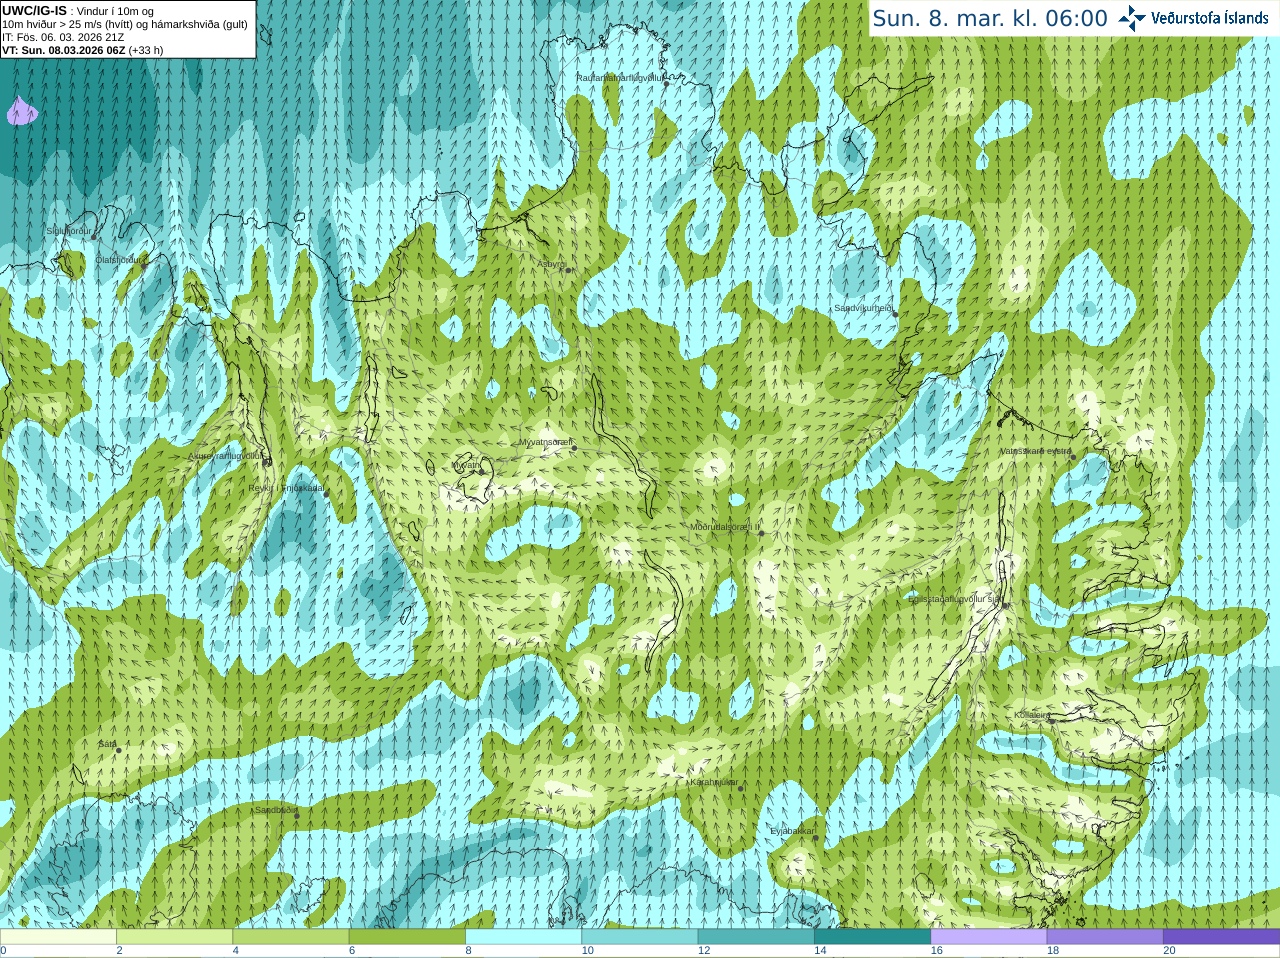Select the Ásbyrgi station marker

coord(568,270)
